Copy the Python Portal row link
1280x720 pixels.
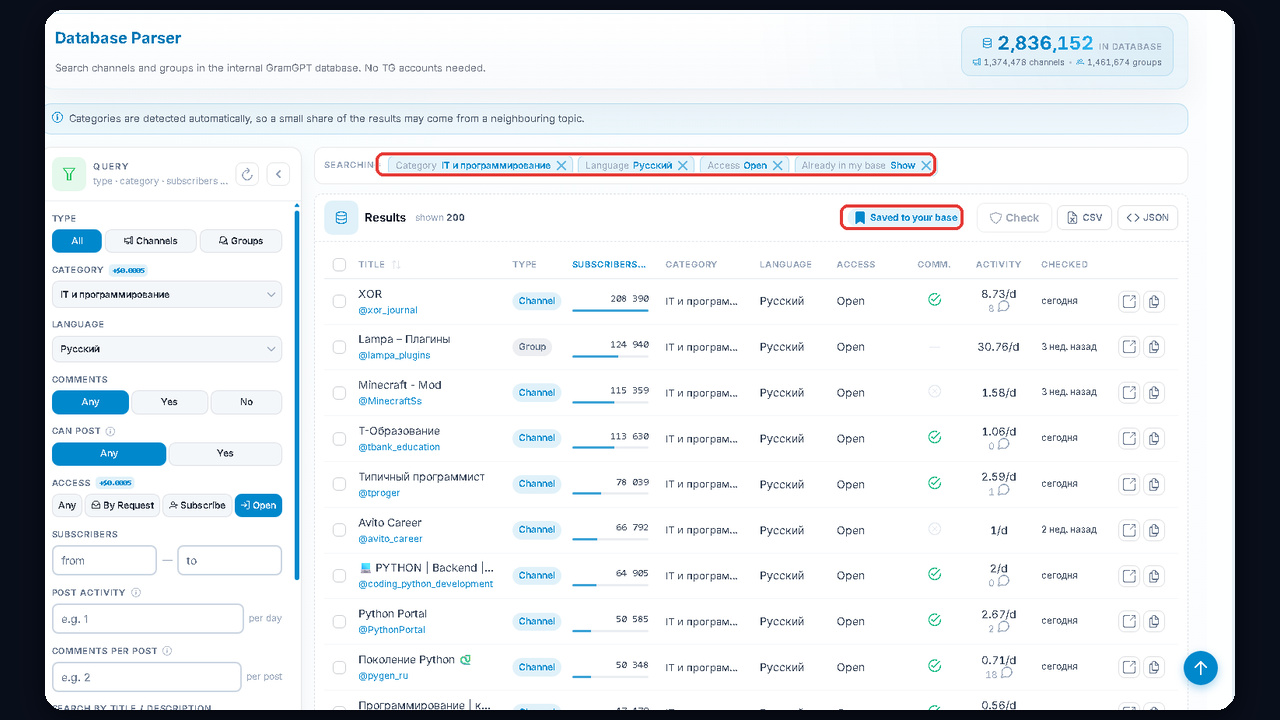(x=1154, y=621)
